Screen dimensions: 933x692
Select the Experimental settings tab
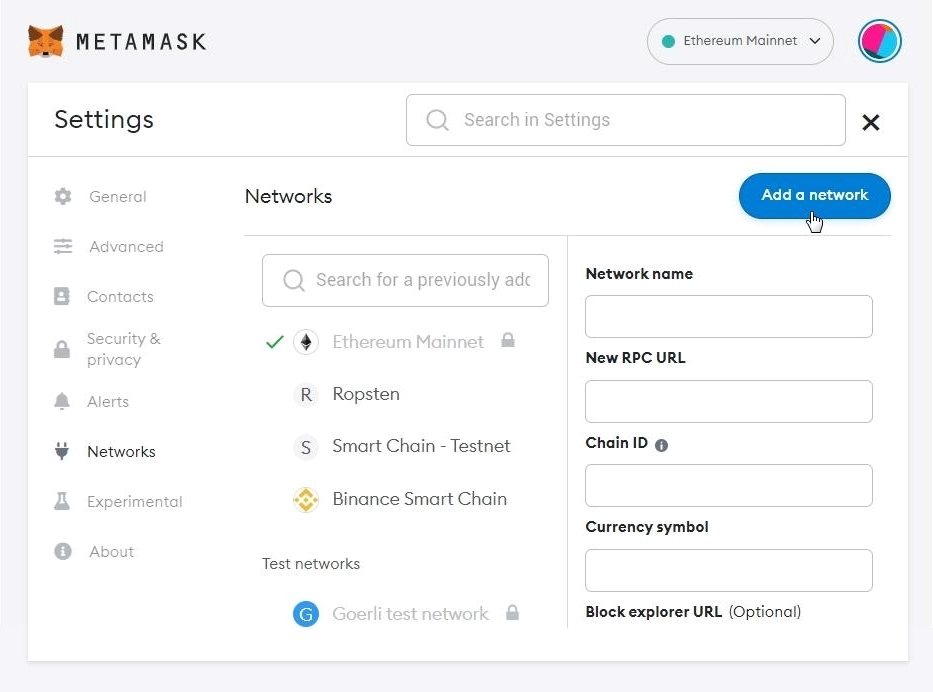pos(134,502)
